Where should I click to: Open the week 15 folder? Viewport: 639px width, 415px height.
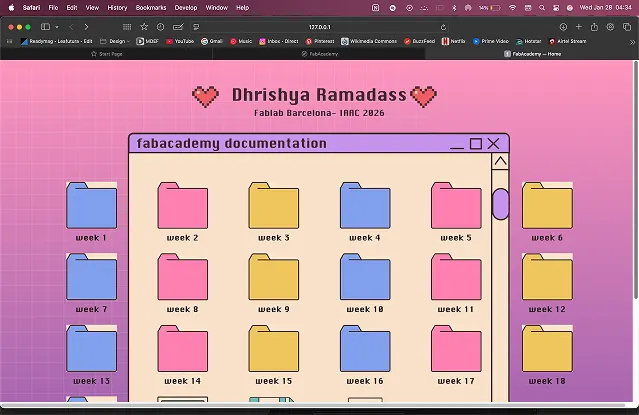pos(273,349)
